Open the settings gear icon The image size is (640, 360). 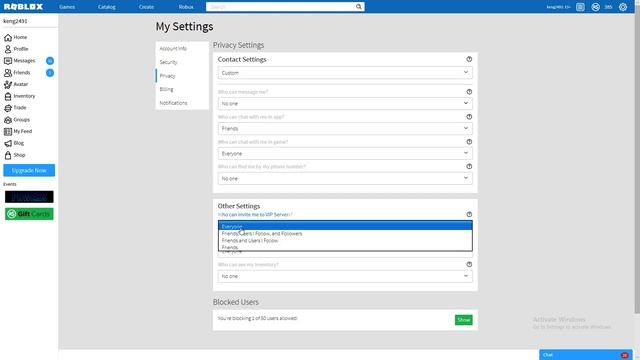(622, 7)
